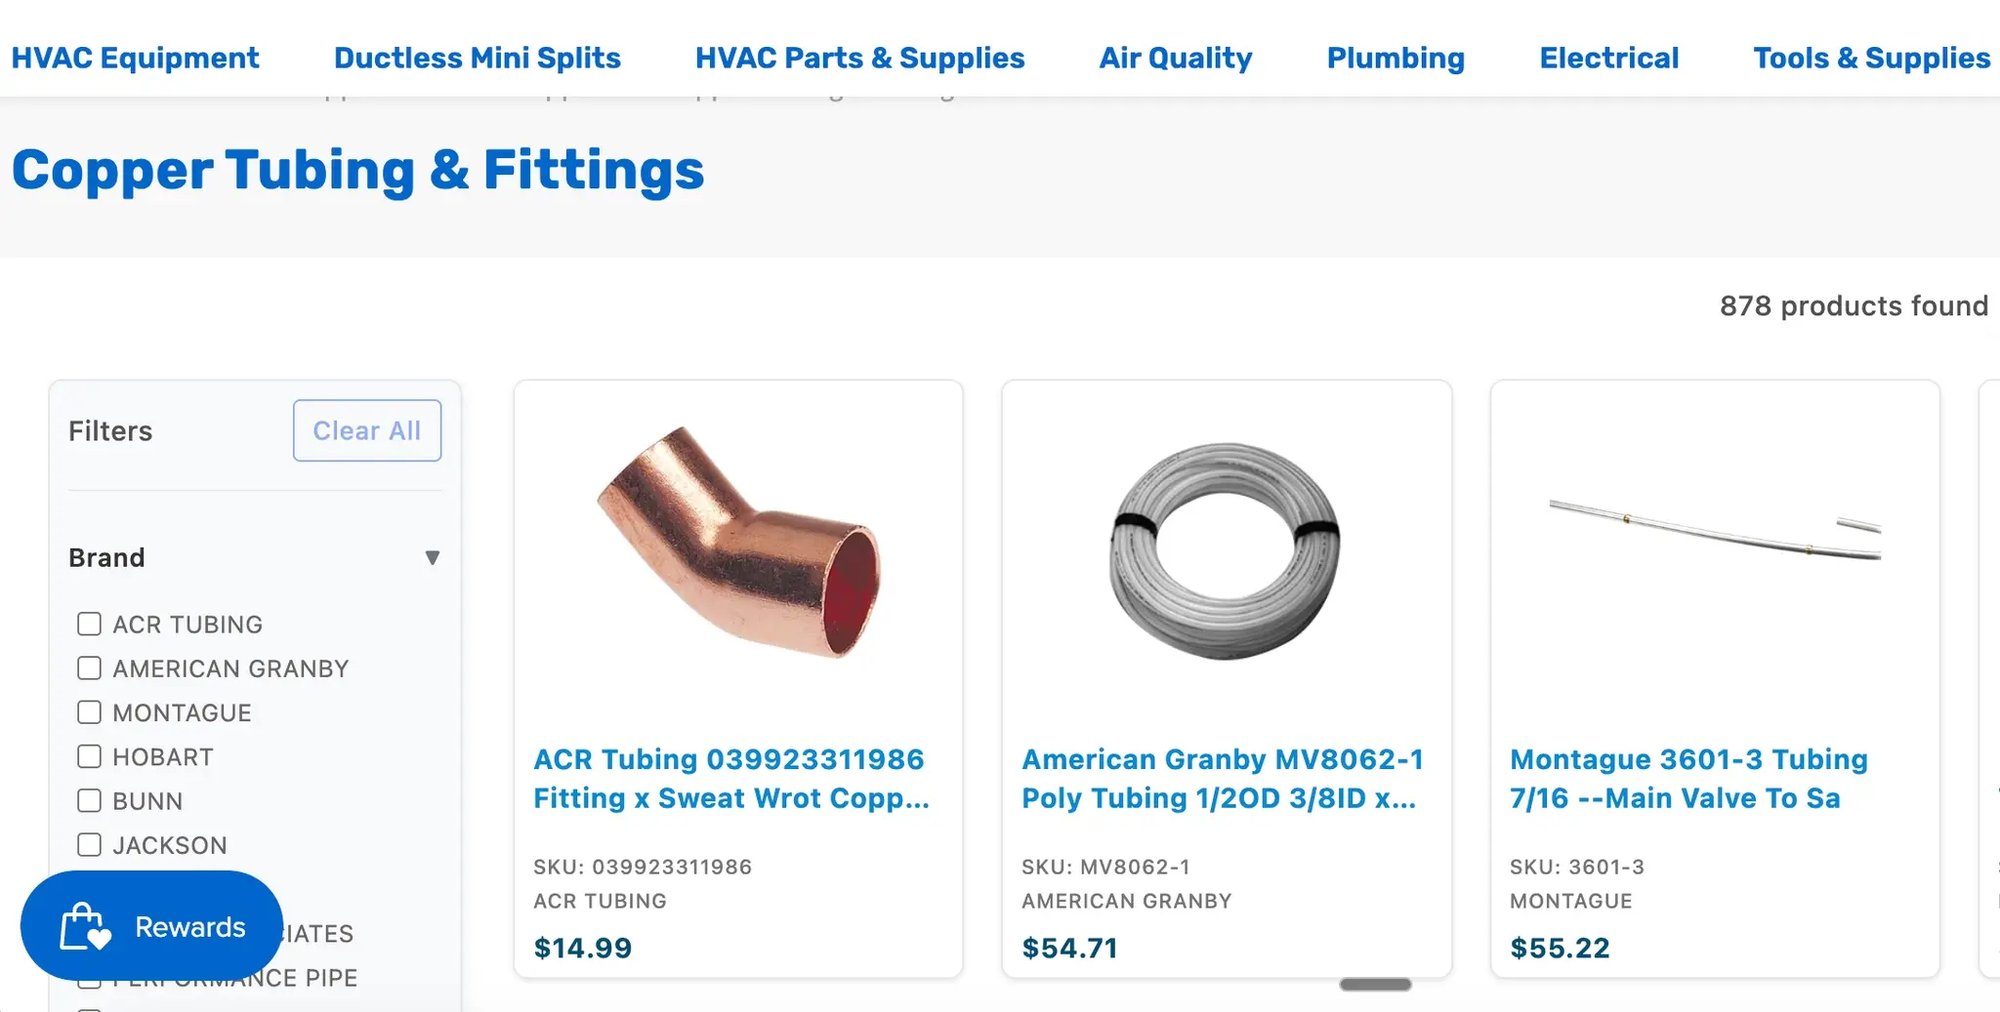The width and height of the screenshot is (2000, 1012).
Task: Open the Electrical menu item
Action: click(x=1608, y=58)
